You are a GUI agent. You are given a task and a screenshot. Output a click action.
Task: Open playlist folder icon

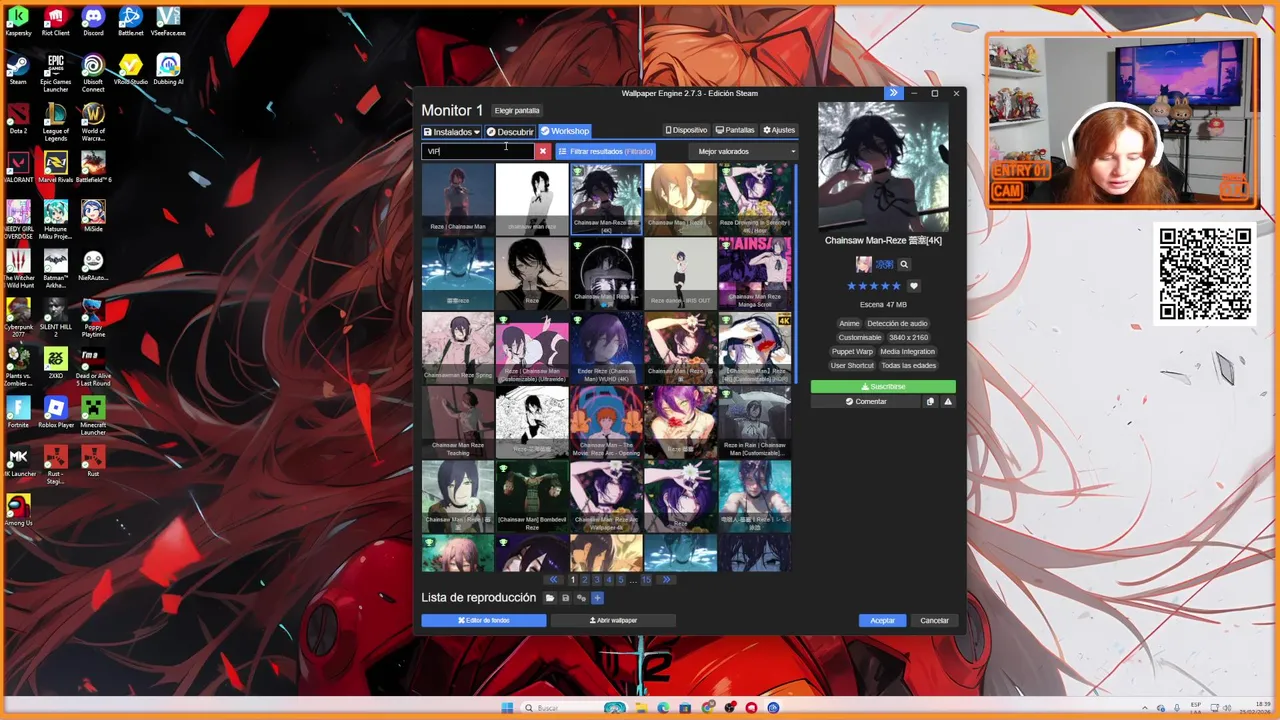[x=549, y=598]
